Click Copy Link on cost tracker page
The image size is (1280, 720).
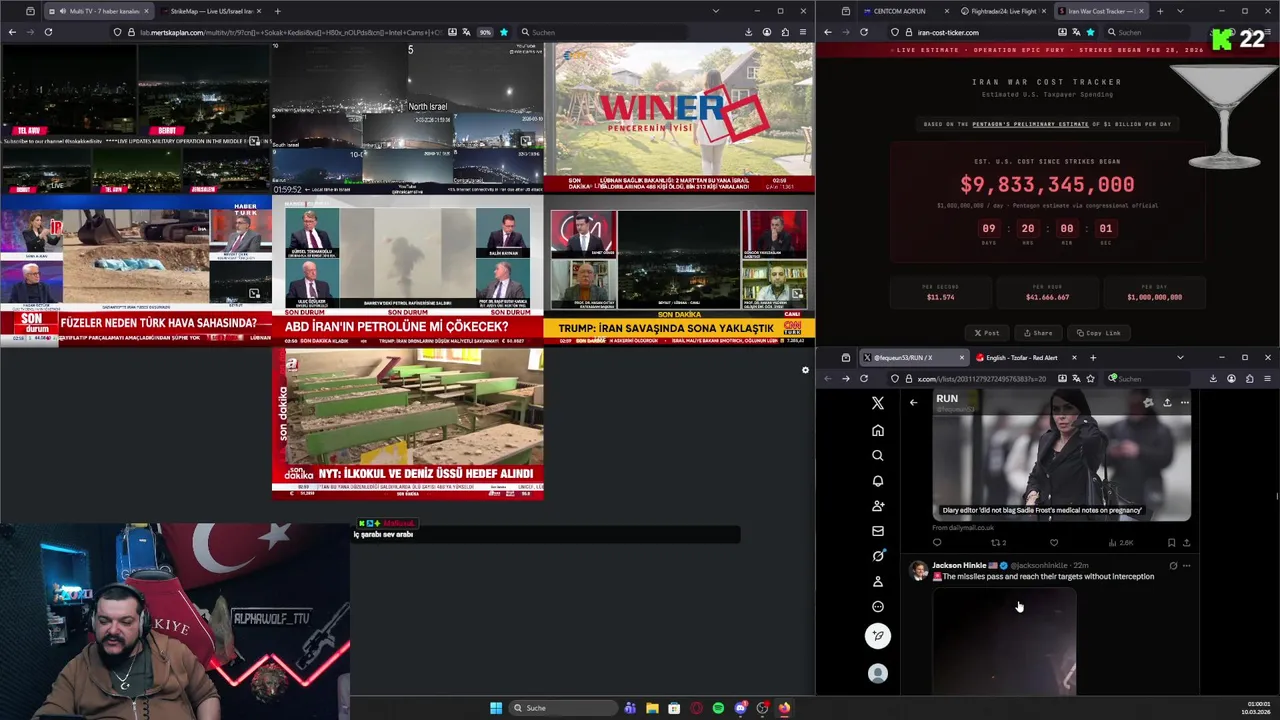(x=1097, y=333)
